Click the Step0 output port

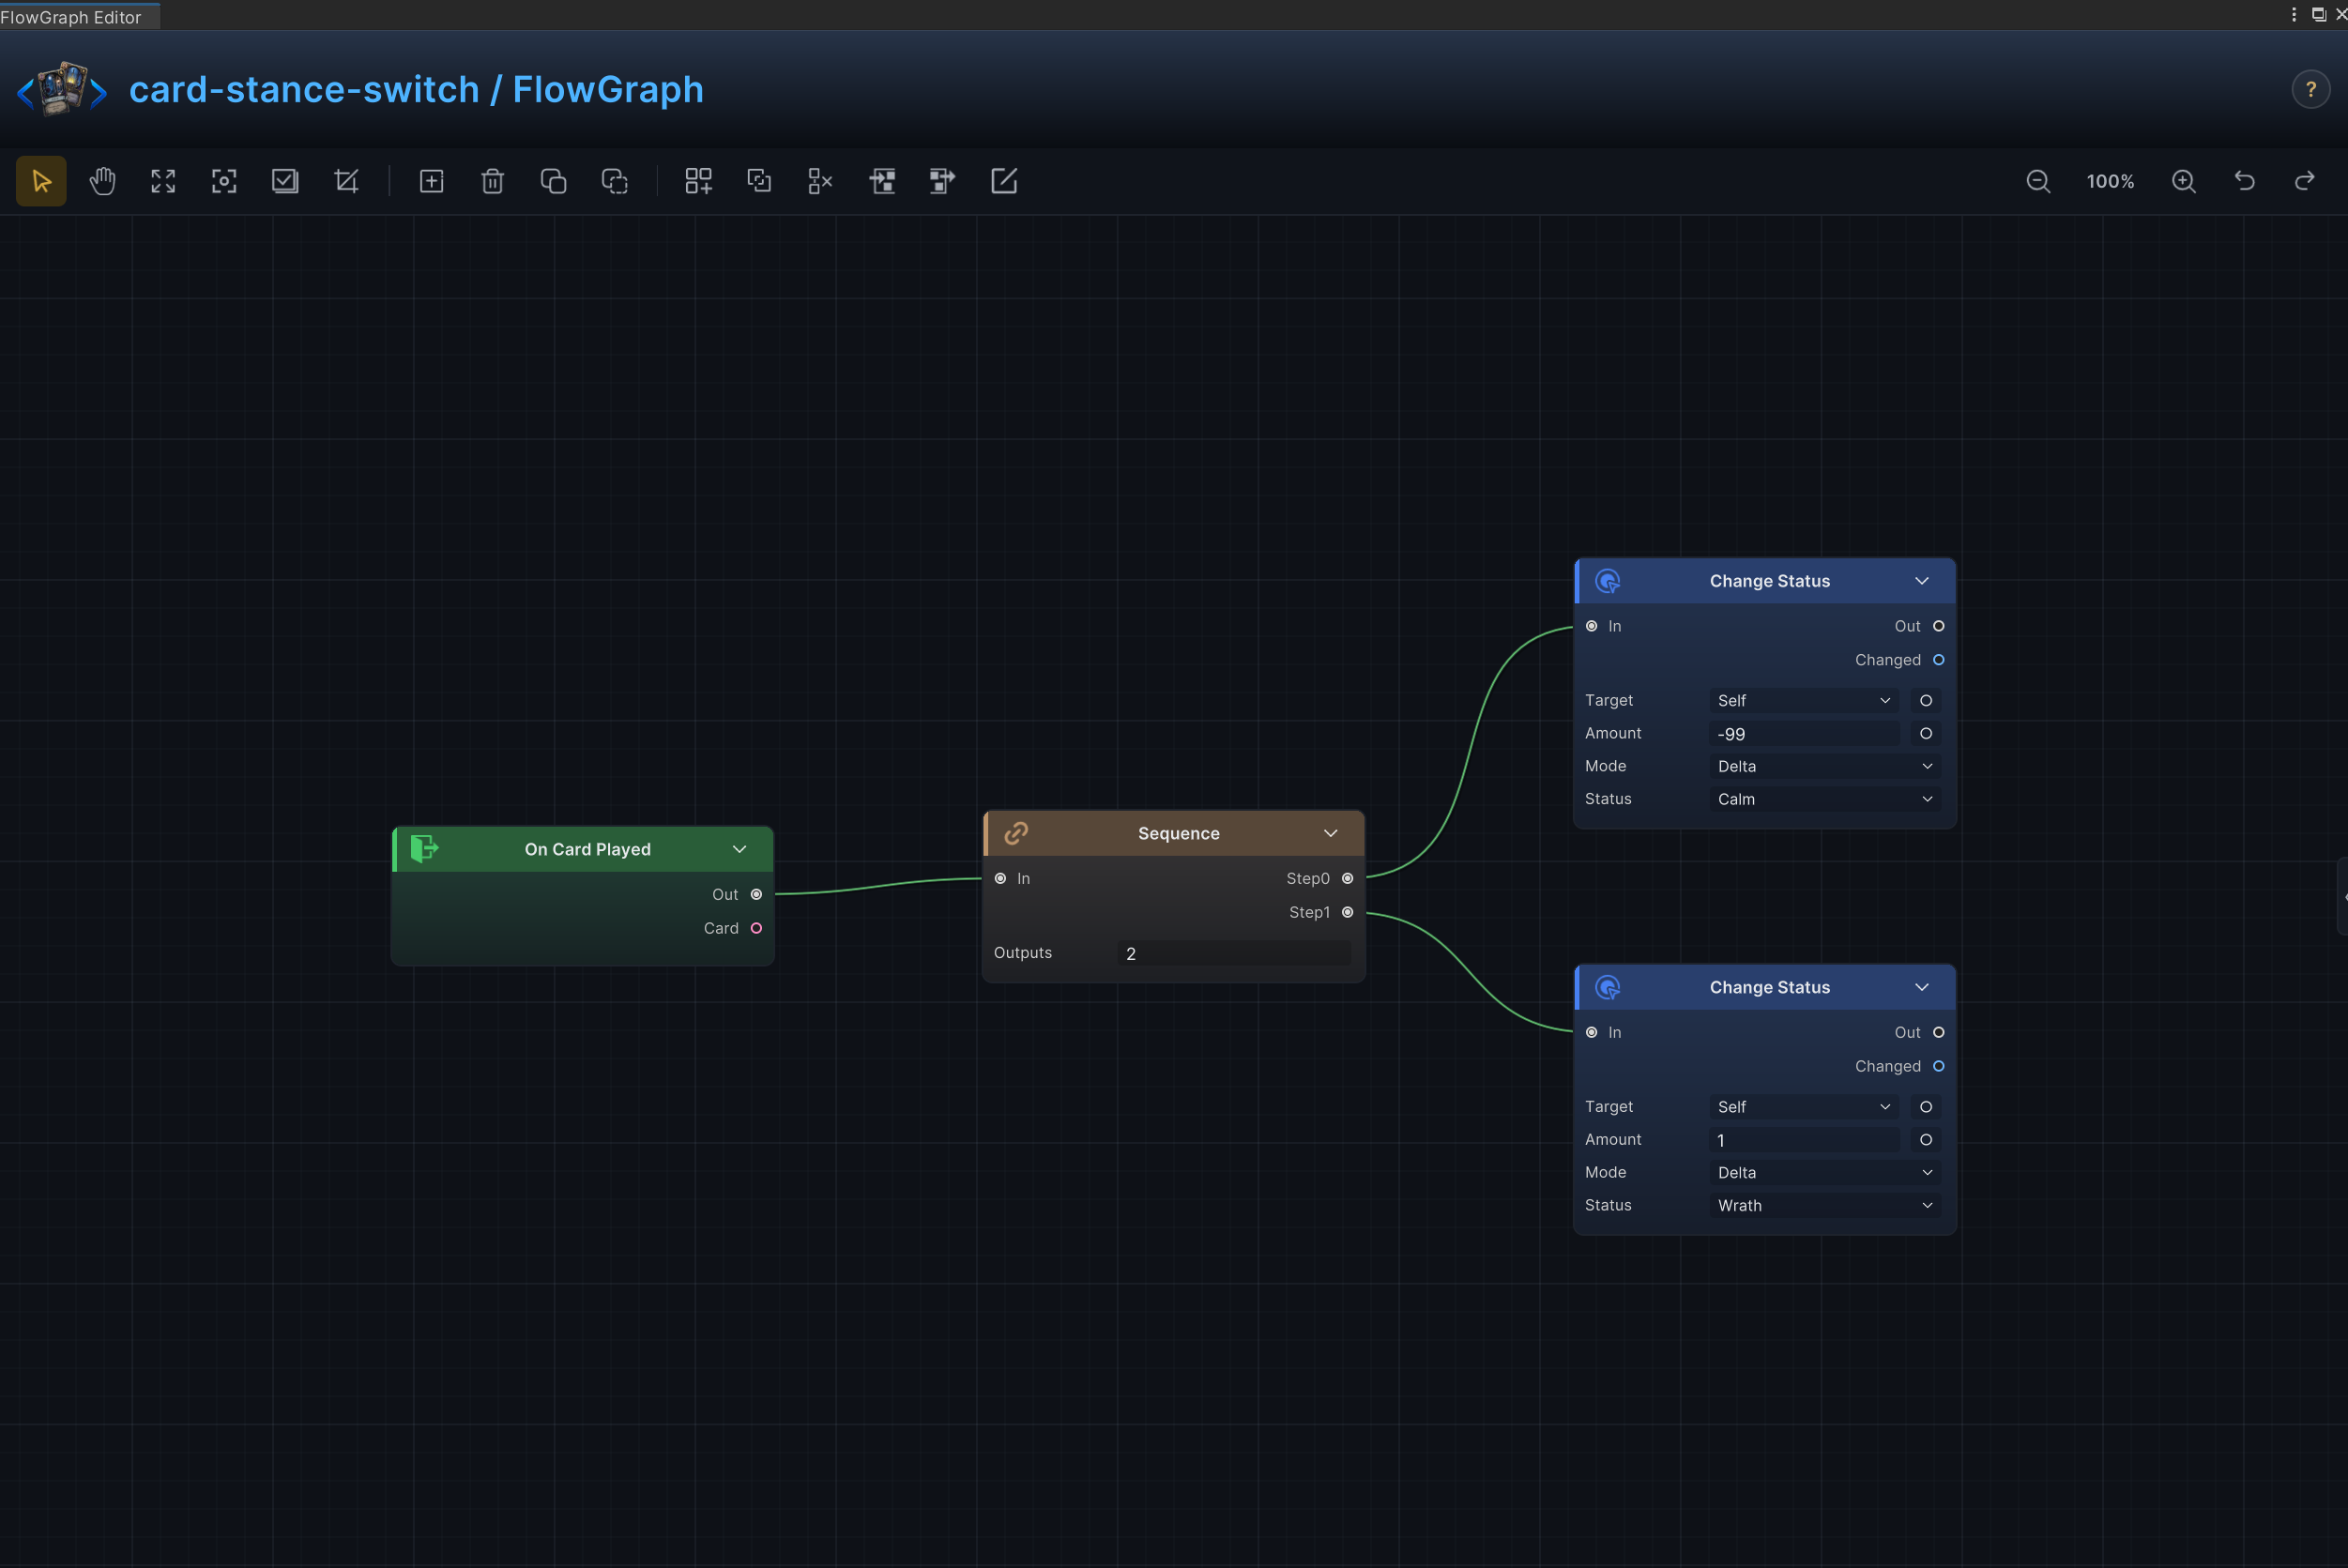pyautogui.click(x=1347, y=878)
